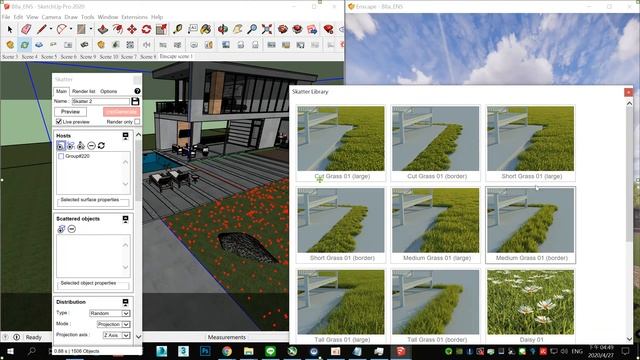Select the arrow Select tool in SketchUp toolbar
Screen dimensions: 640x360
[x=10, y=29]
